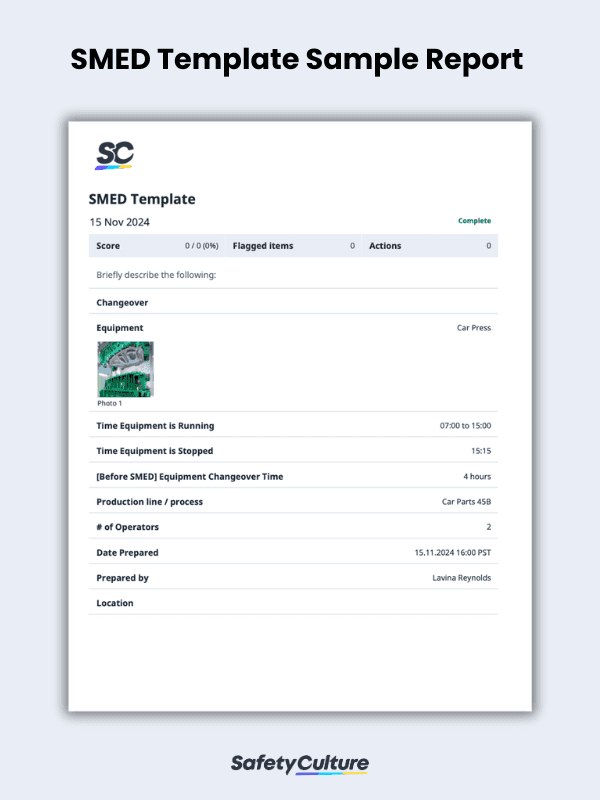Open the Car Press equipment photo thumbnail
Image resolution: width=600 pixels, height=800 pixels.
tap(125, 370)
